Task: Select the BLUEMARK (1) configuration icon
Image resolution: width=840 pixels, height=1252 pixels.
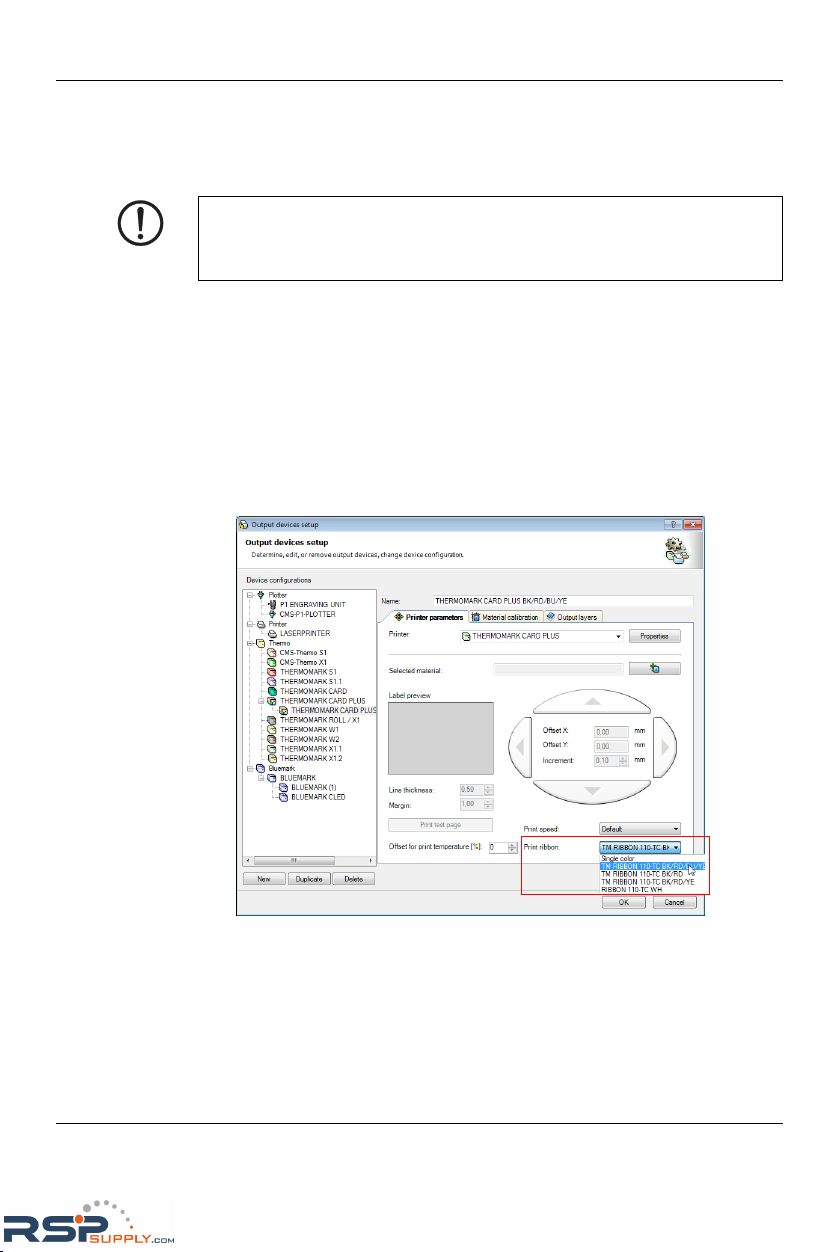Action: [x=284, y=787]
